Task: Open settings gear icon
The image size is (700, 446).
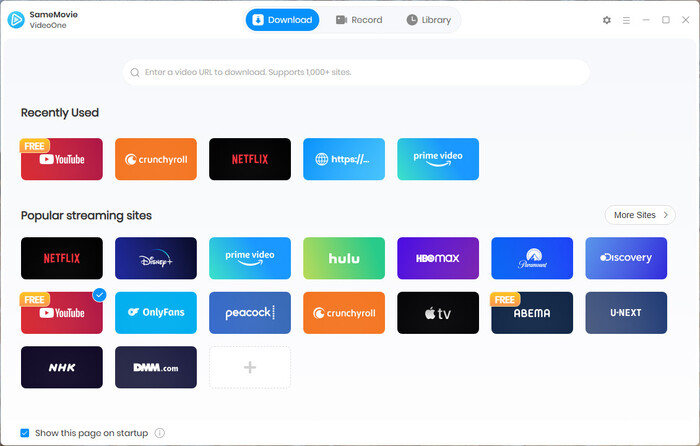Action: coord(607,20)
